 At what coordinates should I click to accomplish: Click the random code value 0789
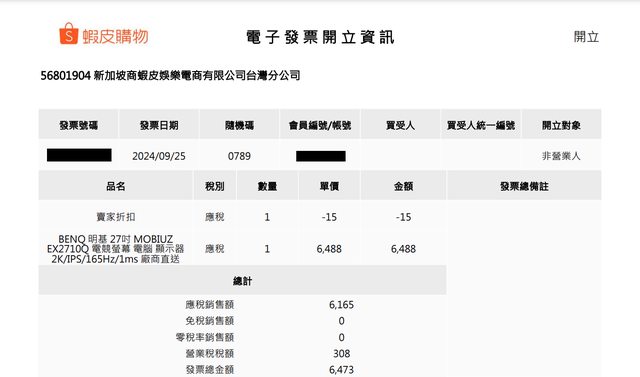pyautogui.click(x=239, y=156)
